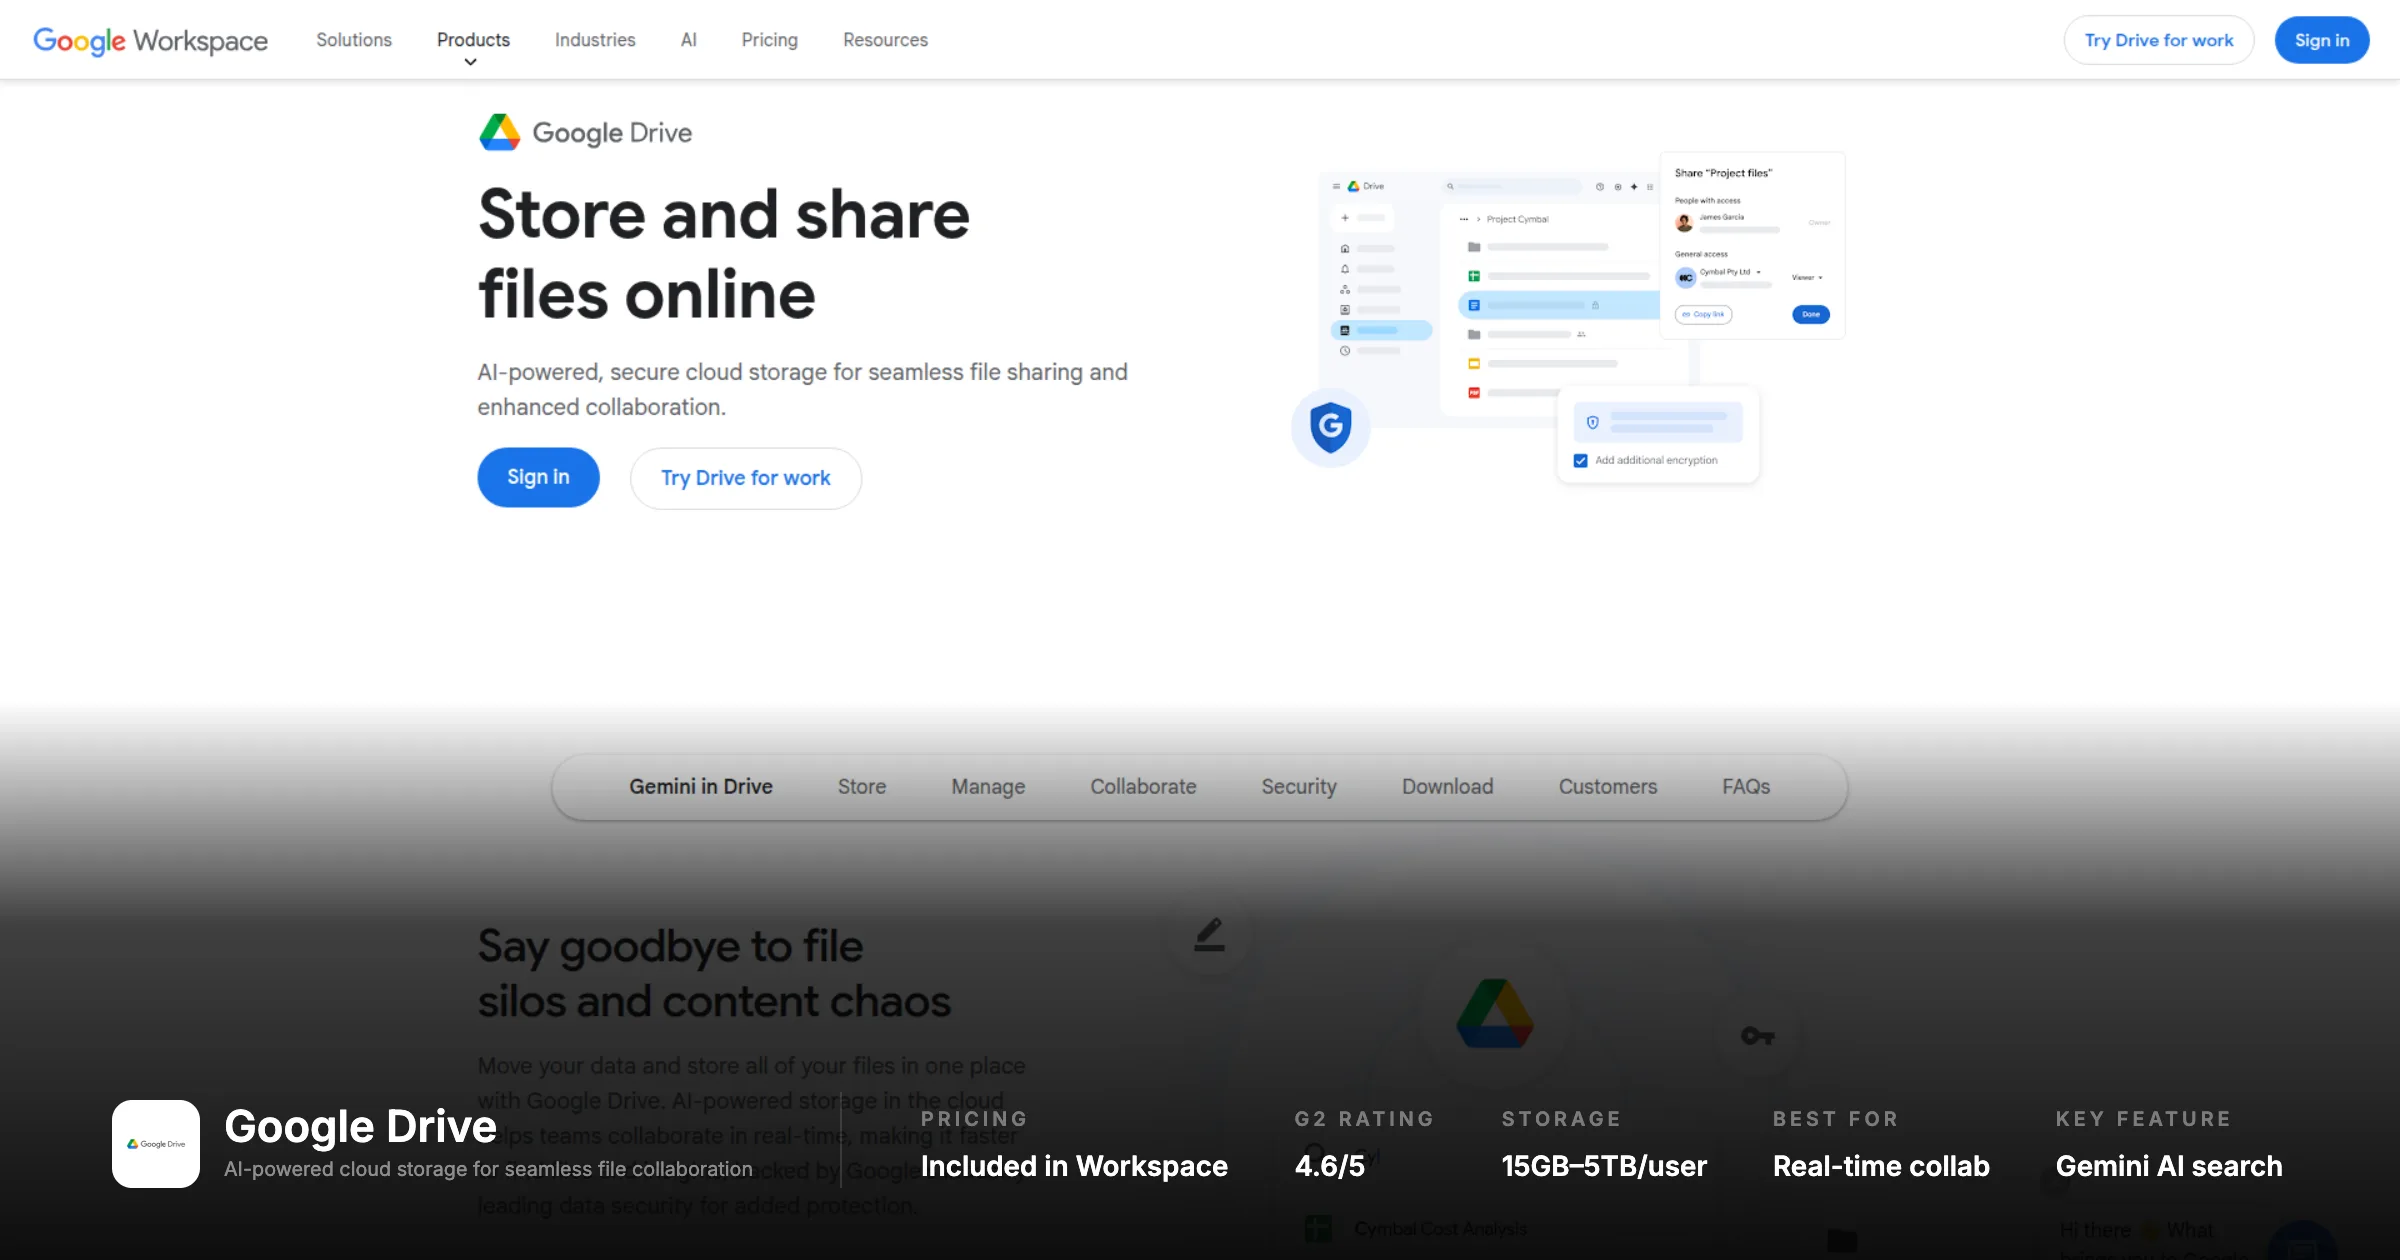The image size is (2400, 1260).
Task: Go to the Pricing page
Action: [x=769, y=40]
